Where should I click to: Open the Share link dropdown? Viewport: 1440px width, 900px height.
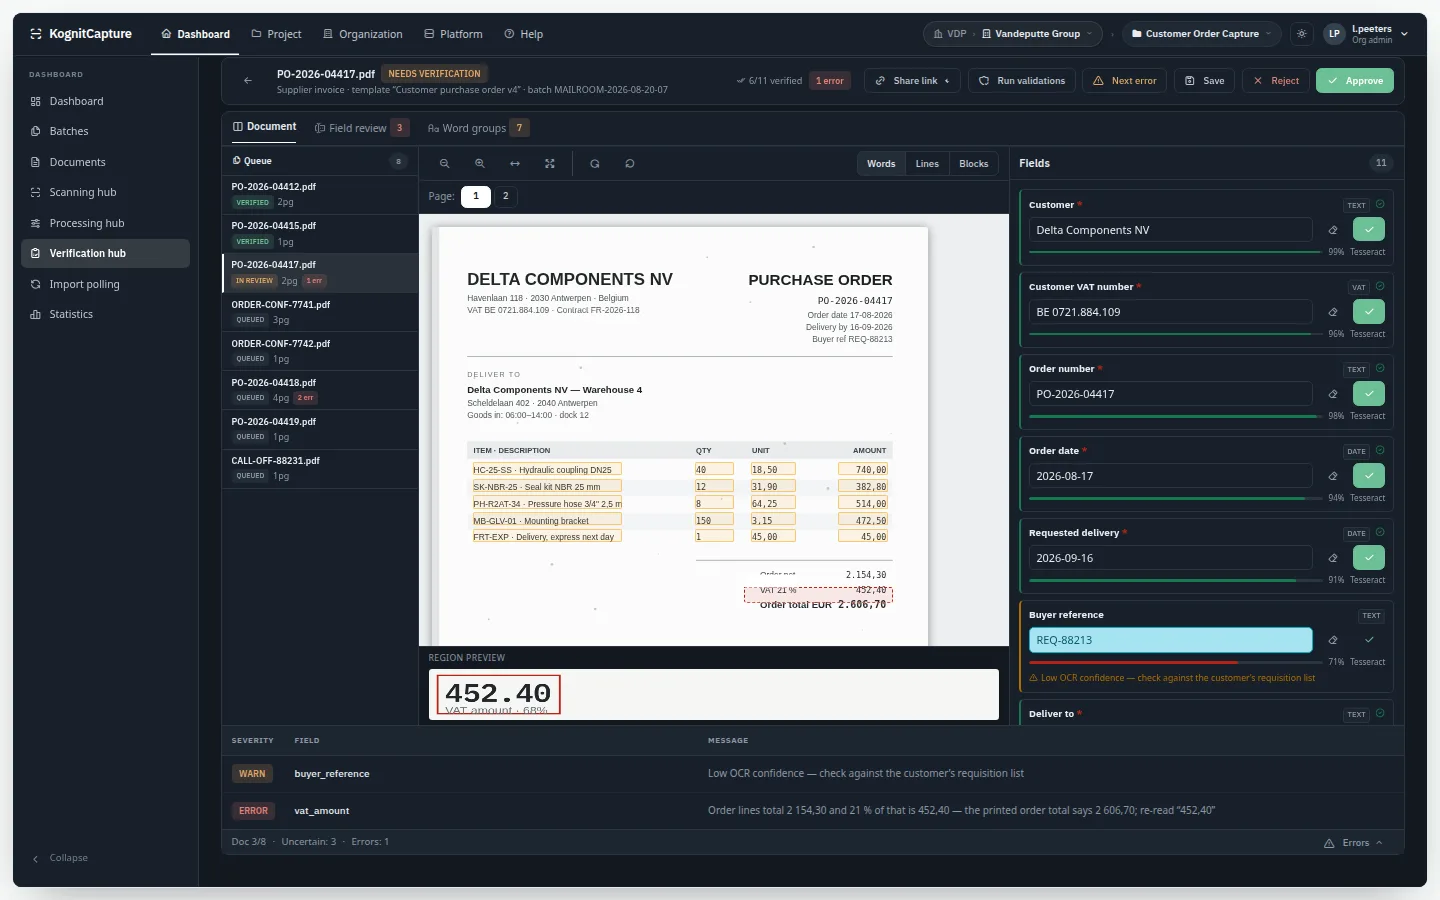[913, 81]
